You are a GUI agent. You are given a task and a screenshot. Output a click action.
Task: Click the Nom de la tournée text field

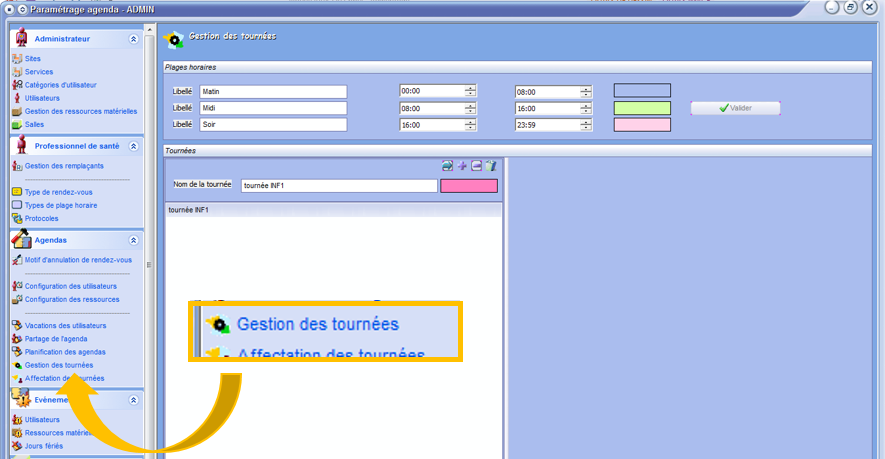point(338,186)
